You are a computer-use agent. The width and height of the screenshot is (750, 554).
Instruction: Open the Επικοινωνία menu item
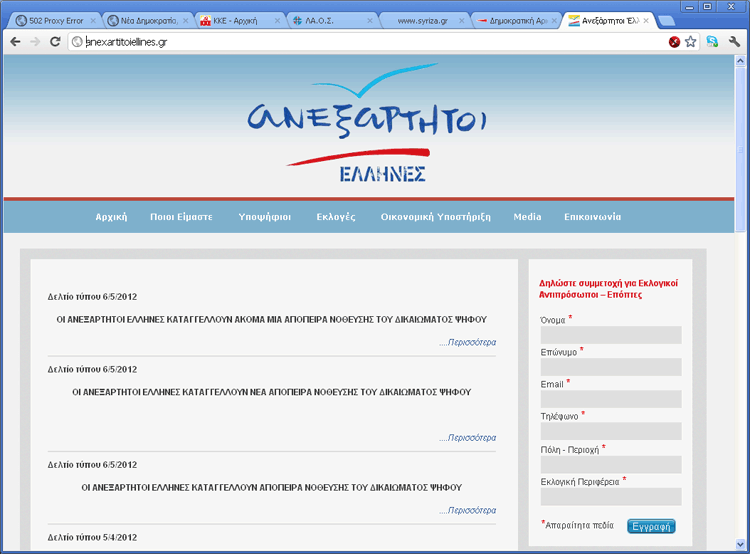click(x=593, y=217)
